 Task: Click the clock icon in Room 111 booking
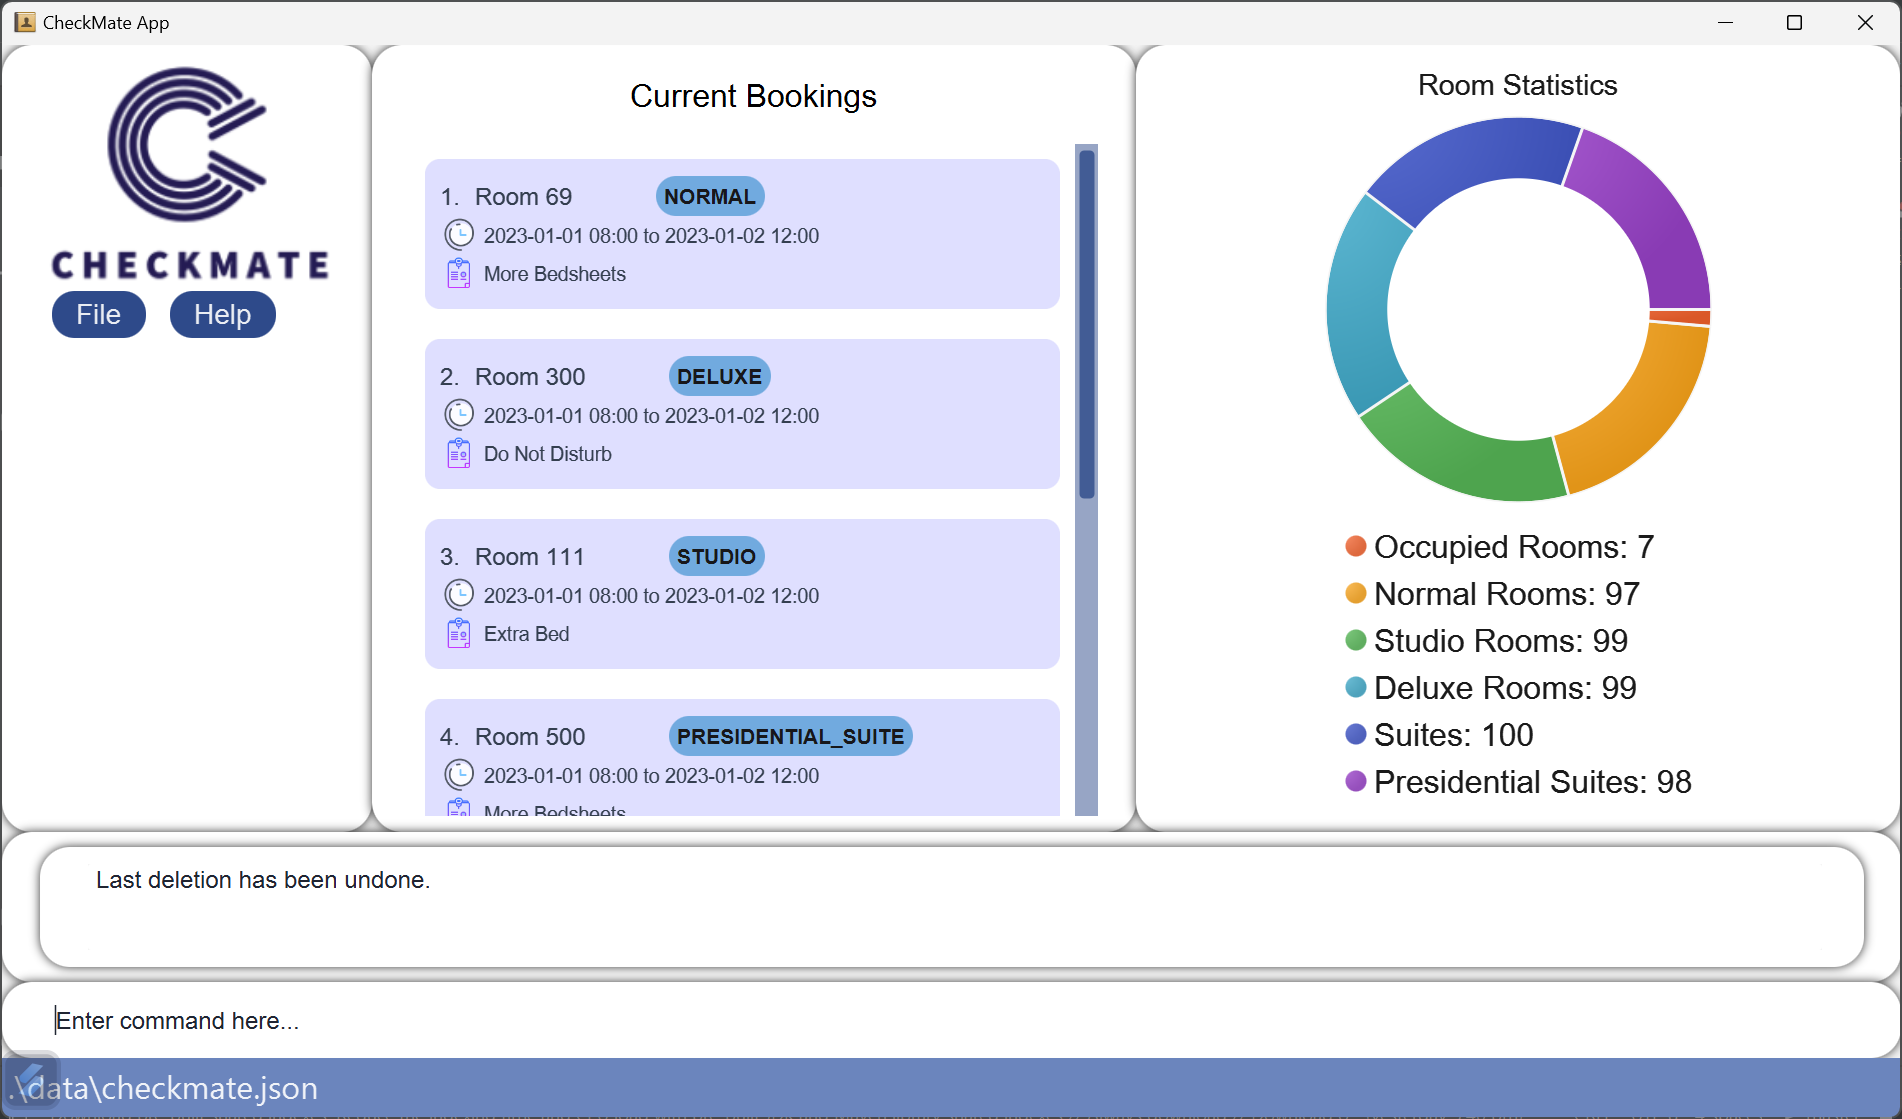[459, 595]
